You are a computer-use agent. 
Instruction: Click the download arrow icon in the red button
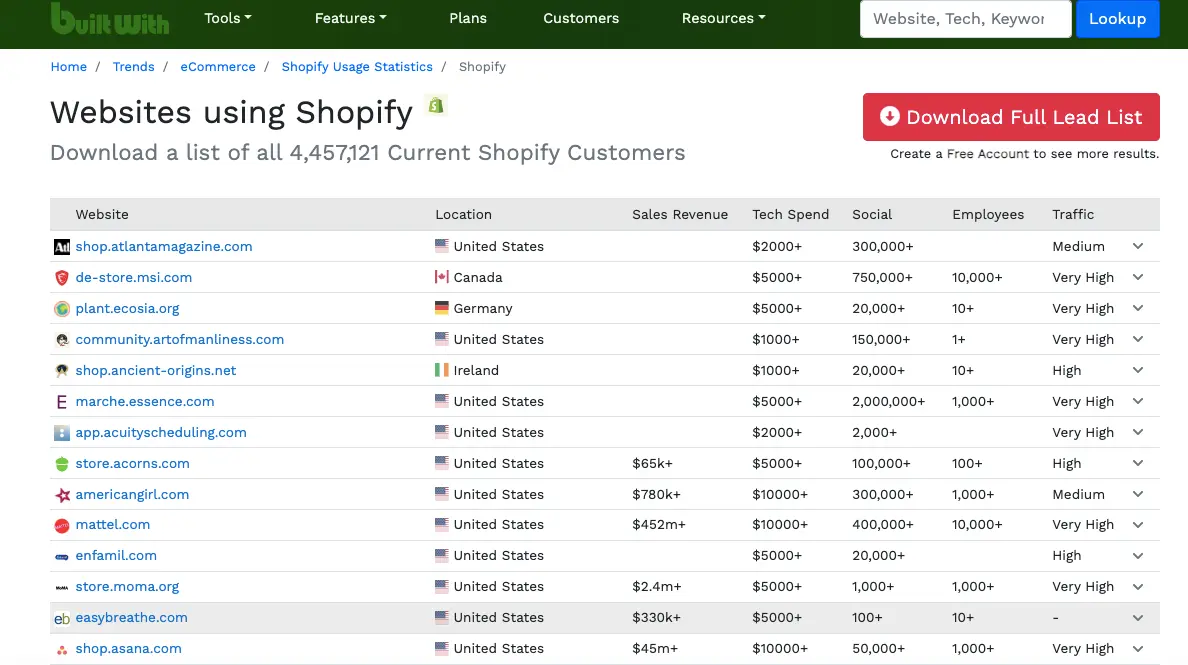tap(889, 117)
